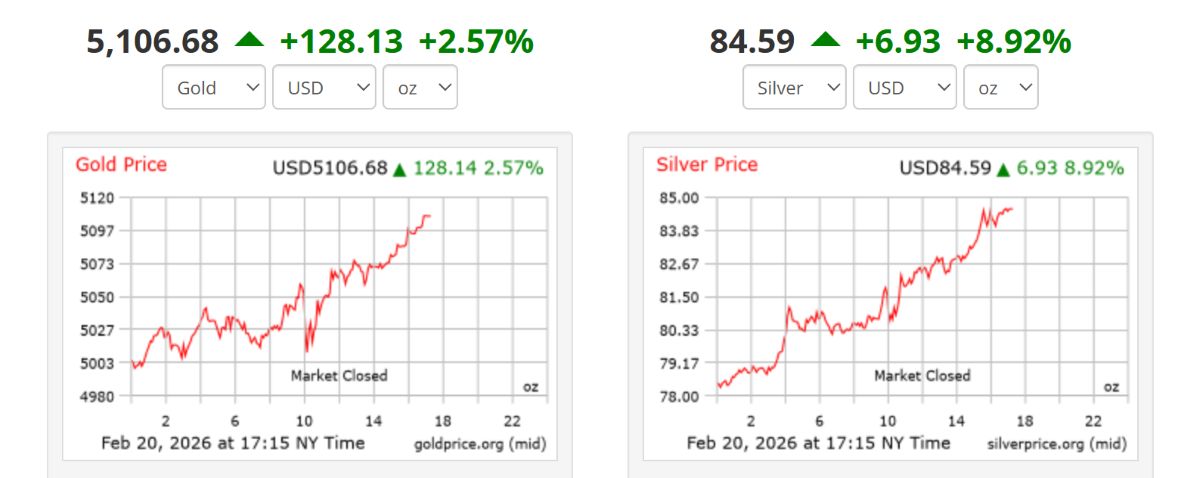This screenshot has width=1200, height=478.
Task: Click the small green triangle in gold chart header
Action: (x=399, y=169)
